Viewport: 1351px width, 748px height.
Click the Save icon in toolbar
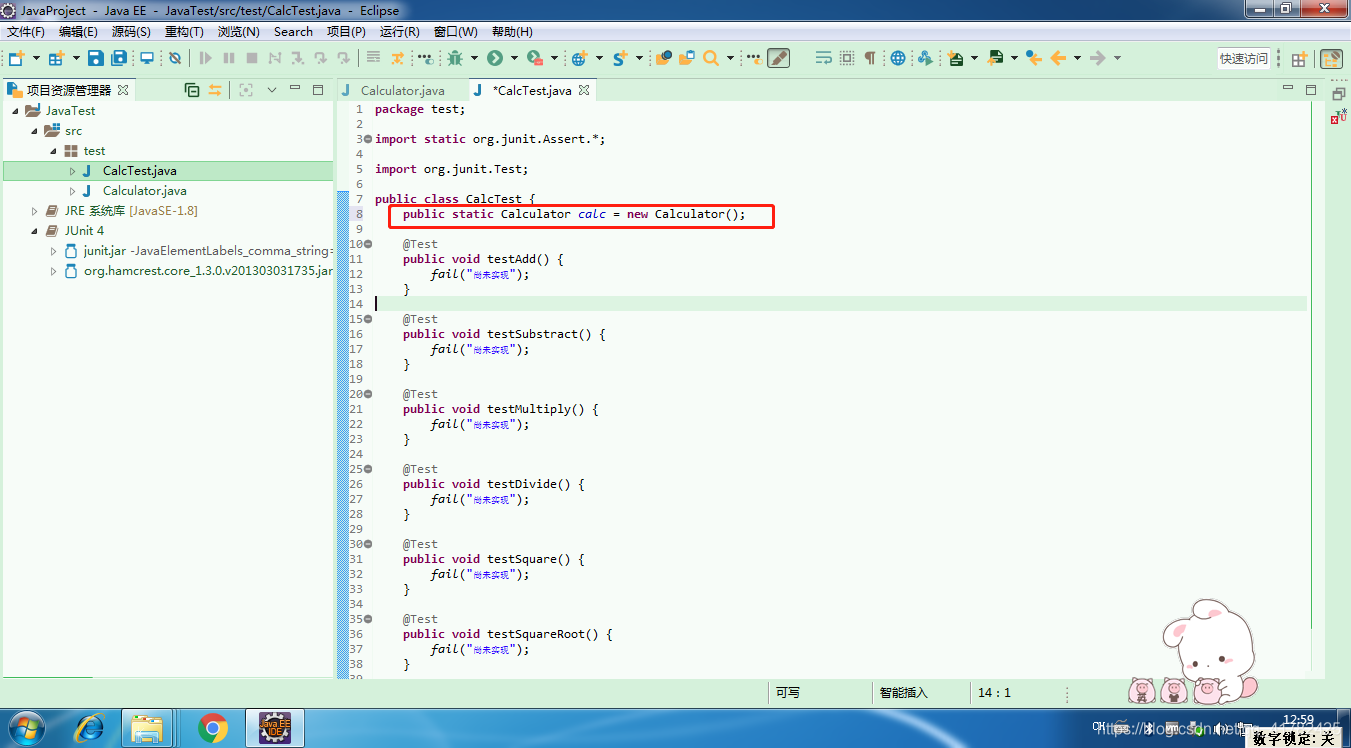[95, 58]
